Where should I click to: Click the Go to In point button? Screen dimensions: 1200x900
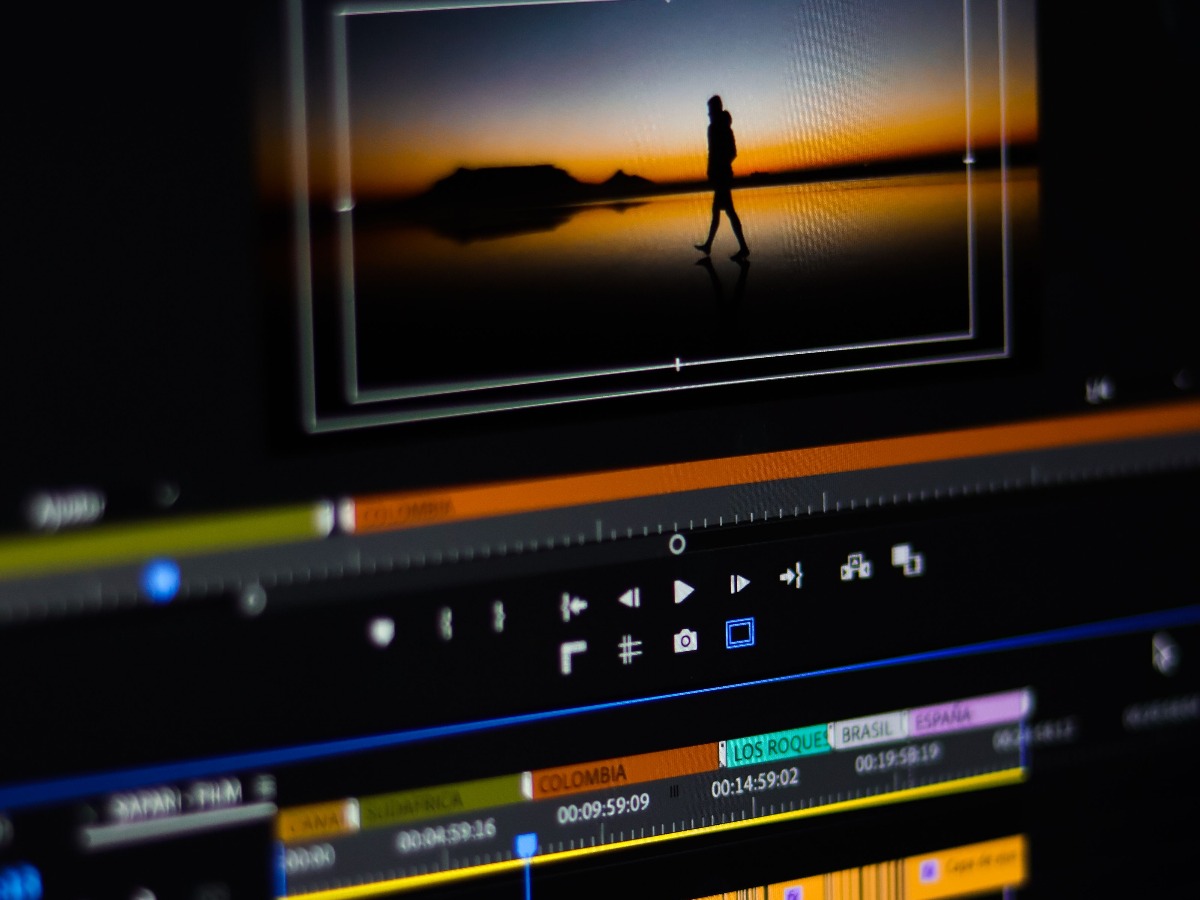coord(574,606)
